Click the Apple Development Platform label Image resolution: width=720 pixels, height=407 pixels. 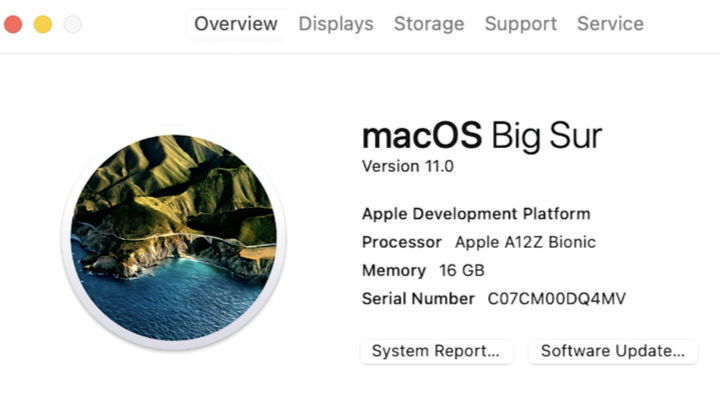coord(476,214)
